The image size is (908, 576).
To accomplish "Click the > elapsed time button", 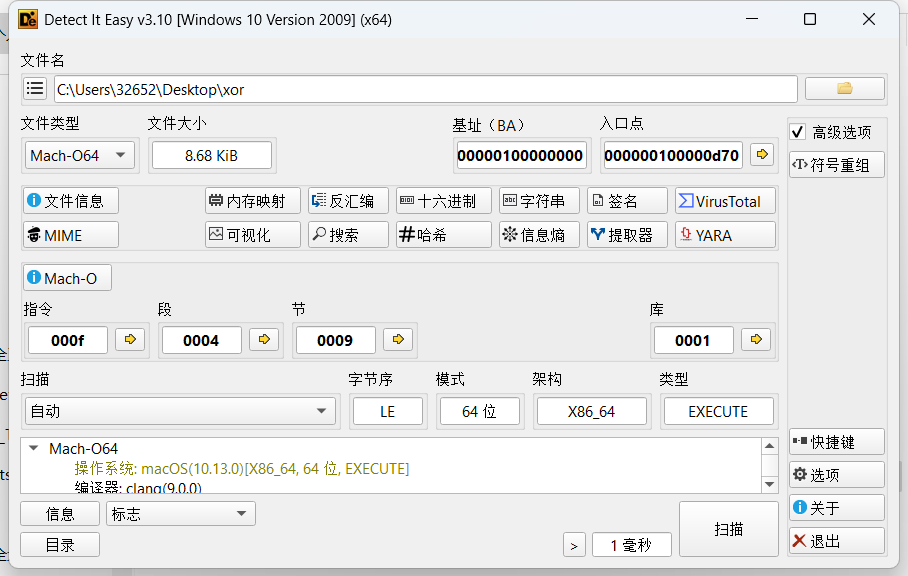I will coord(574,545).
